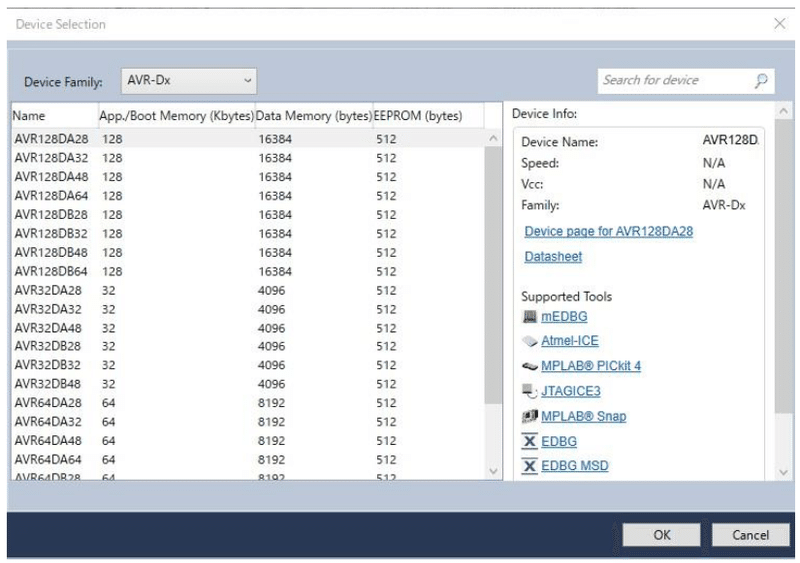Click the JTAGICE3 tool icon
Viewport: 800px width, 563px height.
click(530, 391)
